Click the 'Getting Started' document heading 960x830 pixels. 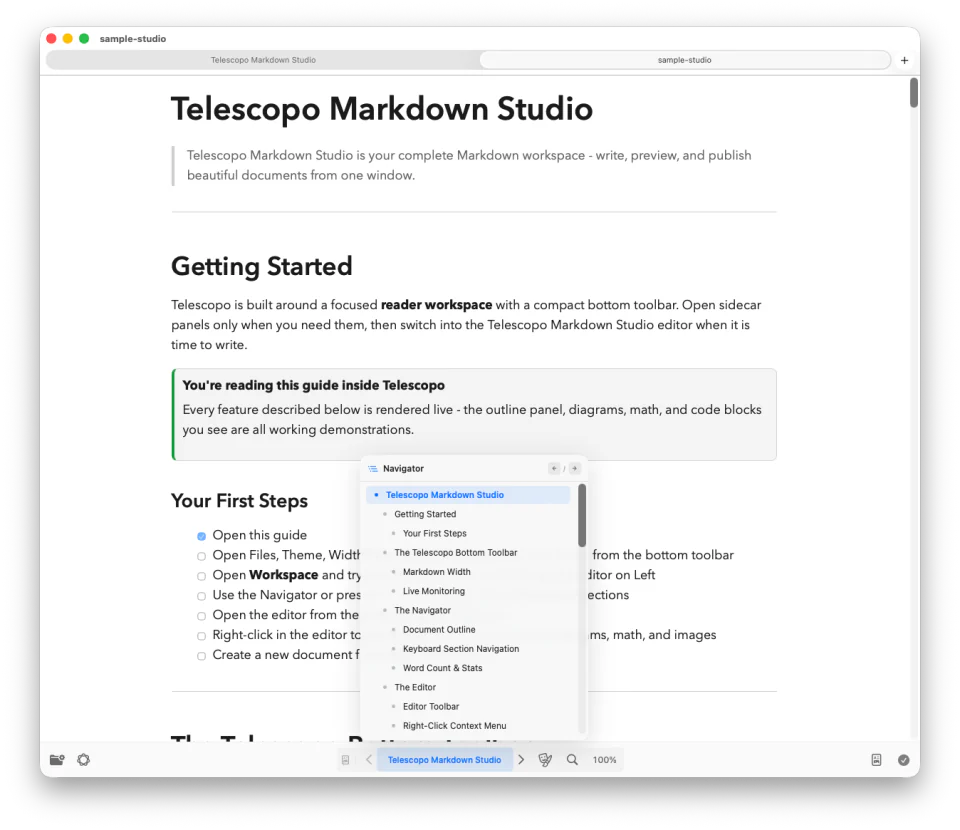(261, 266)
